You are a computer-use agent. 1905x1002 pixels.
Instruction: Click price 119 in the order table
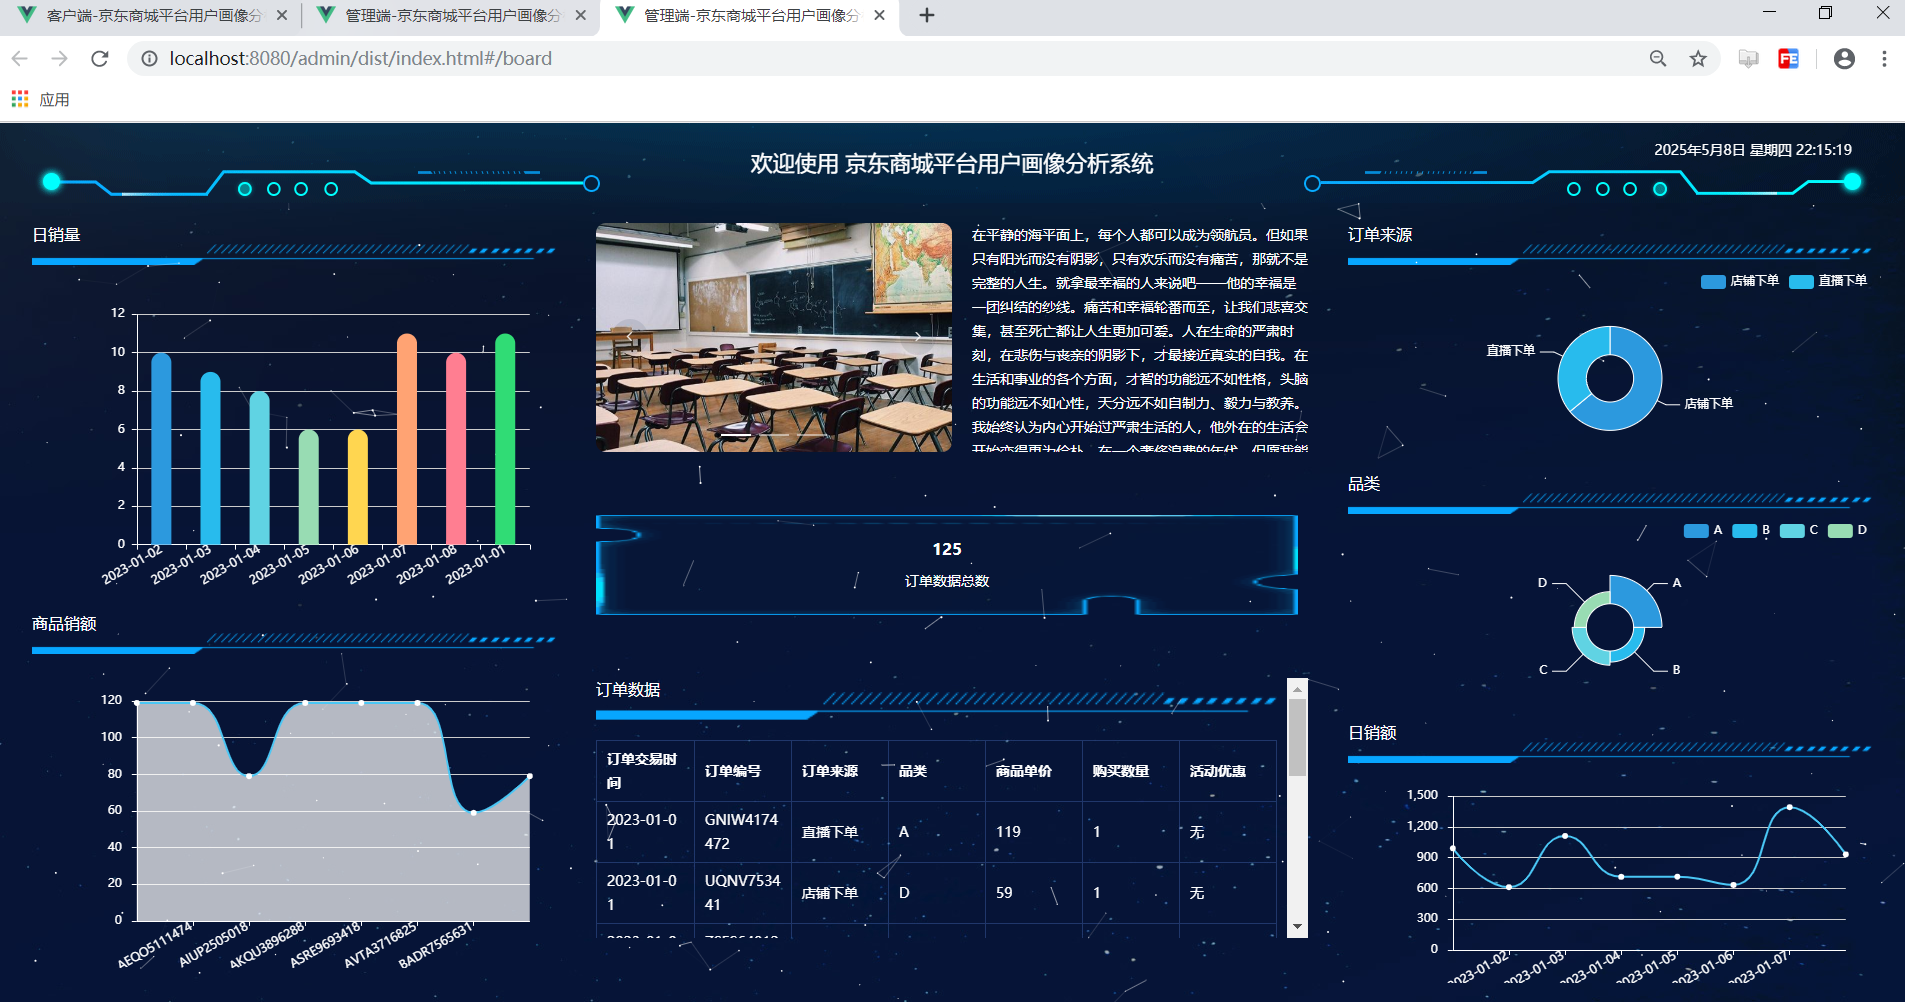[x=1008, y=832]
